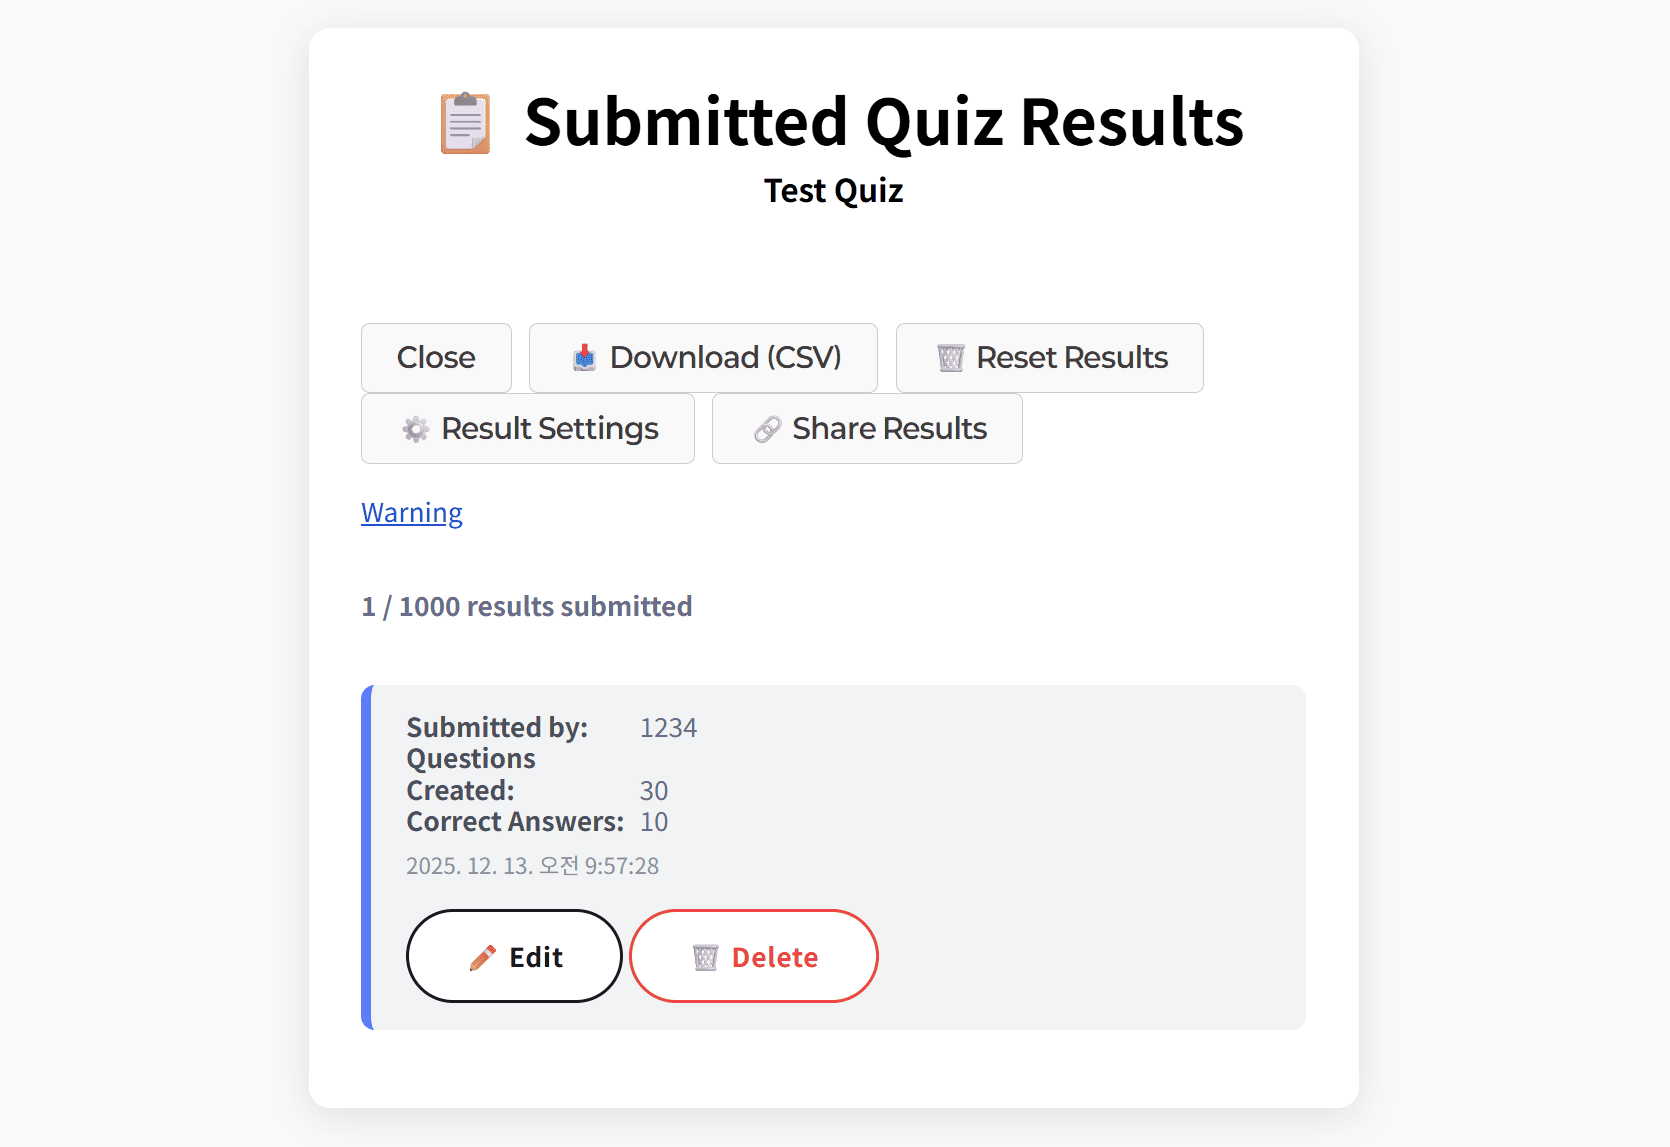
Task: Share the quiz results
Action: [866, 428]
